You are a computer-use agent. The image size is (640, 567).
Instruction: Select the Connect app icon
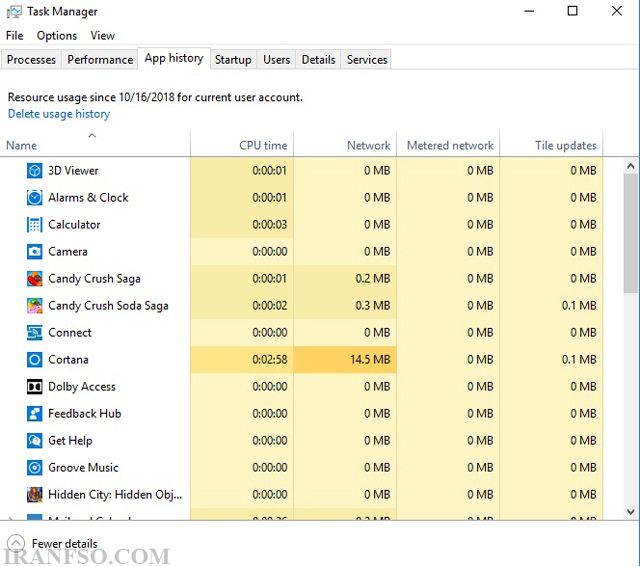click(34, 333)
